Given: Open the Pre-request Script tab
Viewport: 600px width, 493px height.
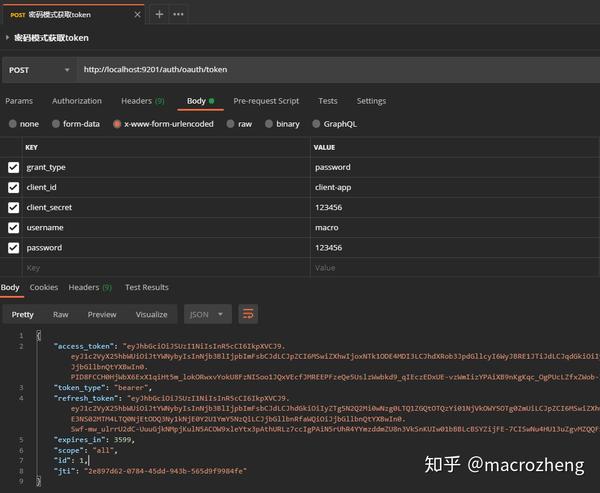Looking at the screenshot, I should [266, 101].
